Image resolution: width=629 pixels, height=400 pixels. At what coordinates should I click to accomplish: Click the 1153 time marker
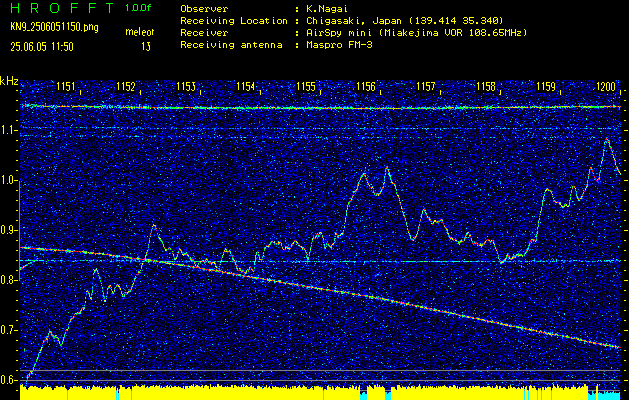(x=186, y=86)
